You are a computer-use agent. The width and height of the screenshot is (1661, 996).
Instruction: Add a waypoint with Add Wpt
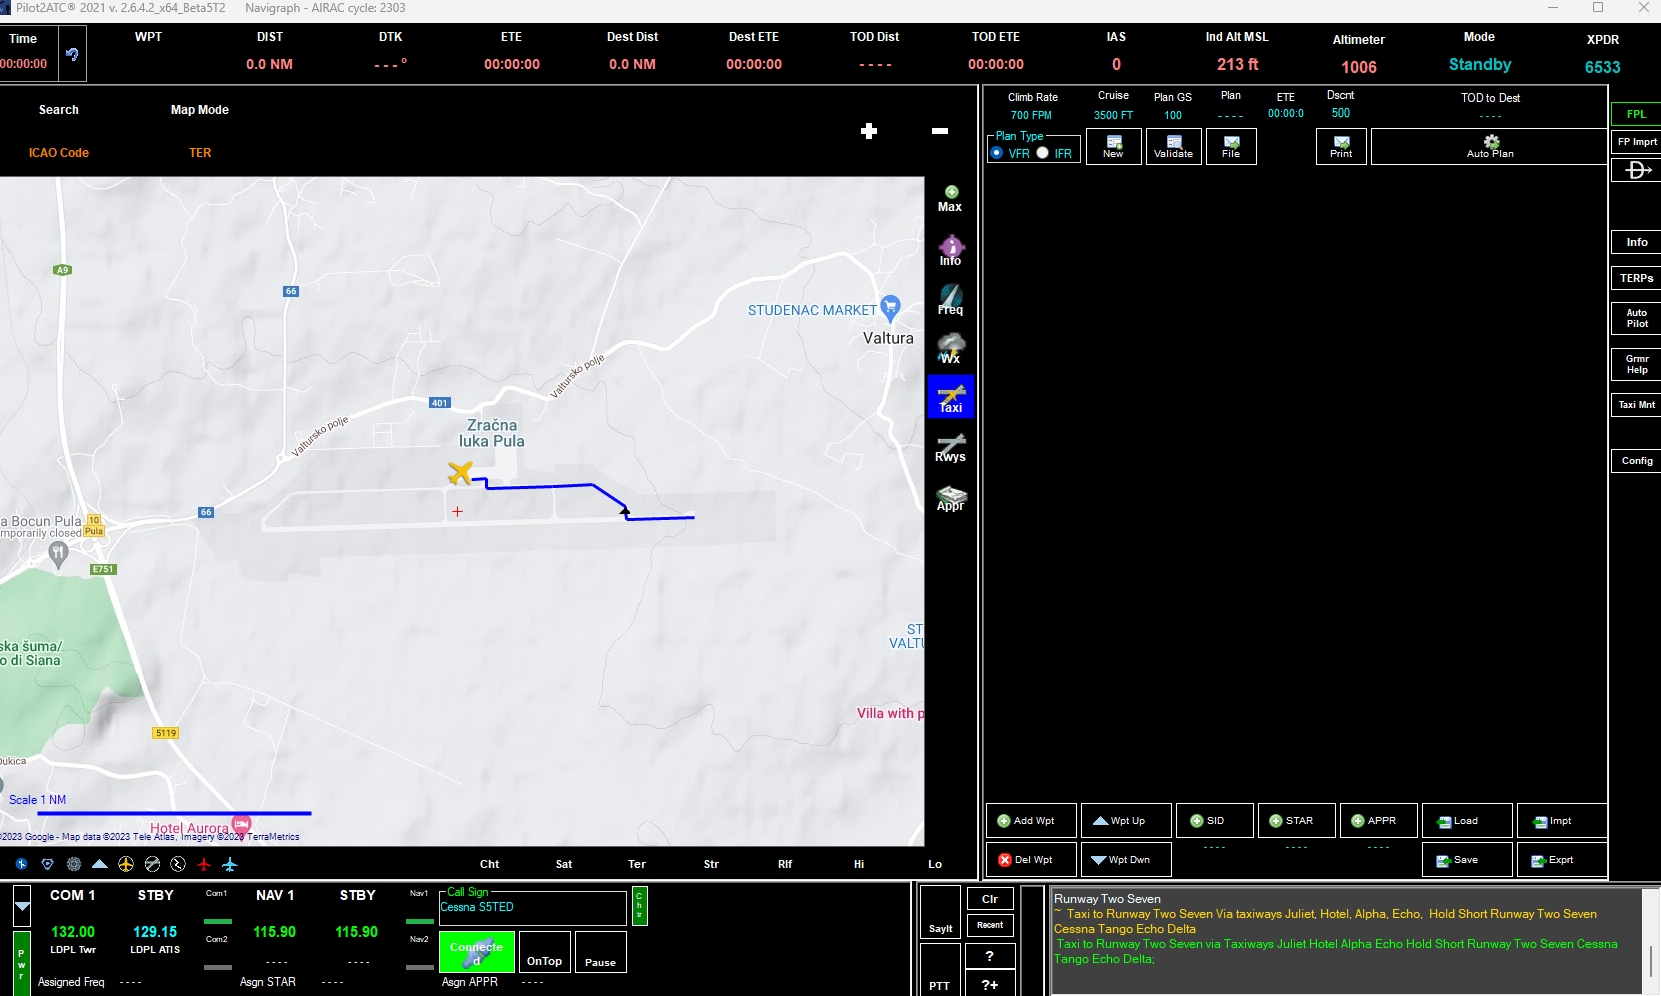[x=1032, y=821]
